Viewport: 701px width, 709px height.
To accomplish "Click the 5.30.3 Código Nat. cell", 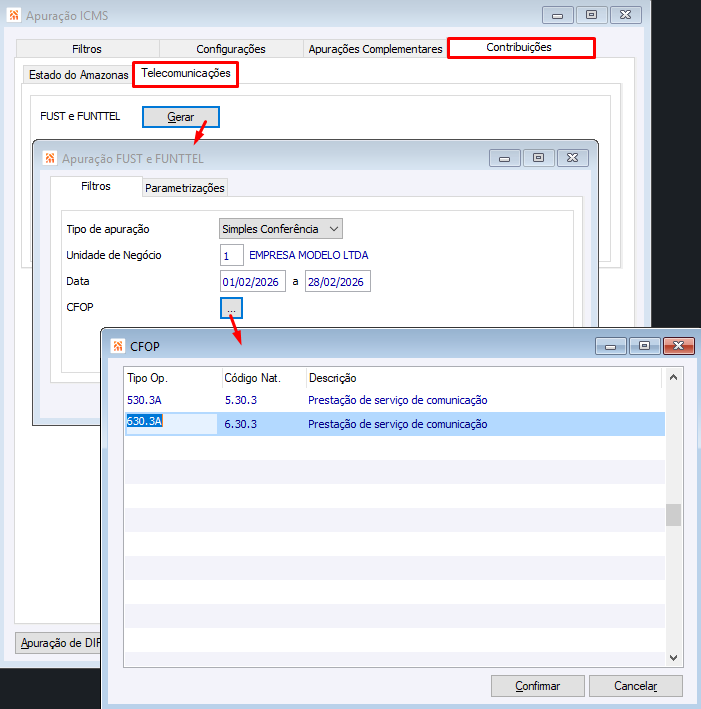I will pyautogui.click(x=241, y=400).
